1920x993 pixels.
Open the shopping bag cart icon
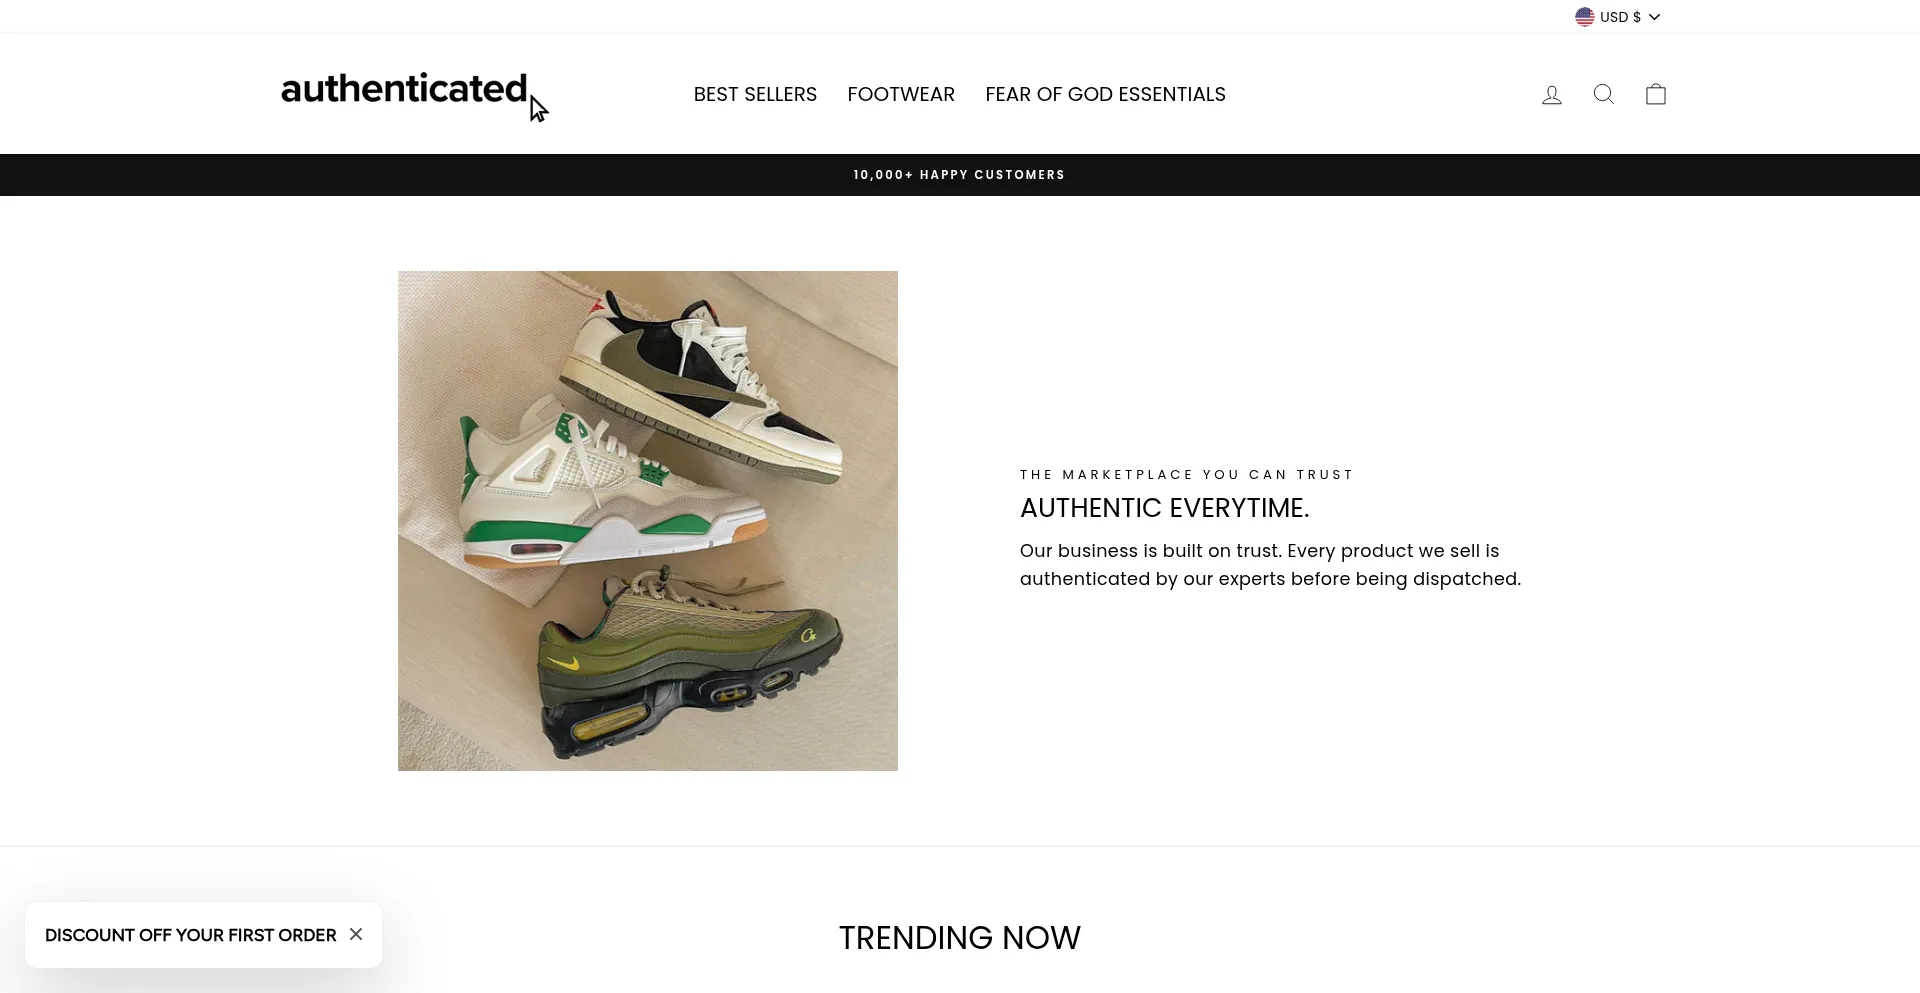[x=1656, y=94]
